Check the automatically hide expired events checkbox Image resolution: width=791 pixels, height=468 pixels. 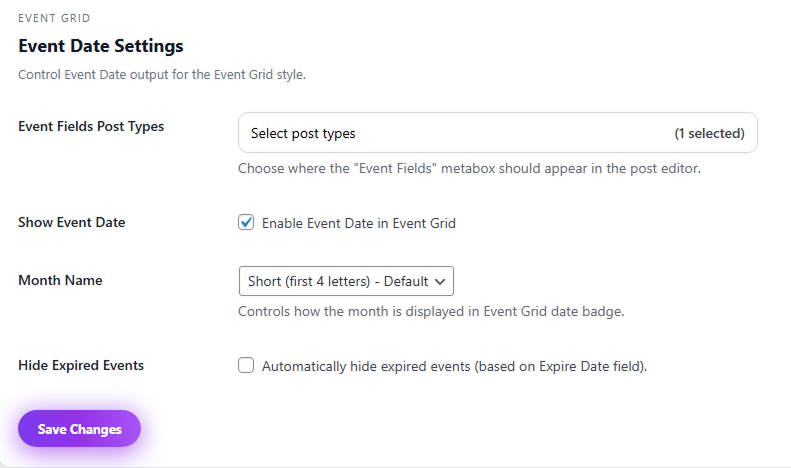246,366
